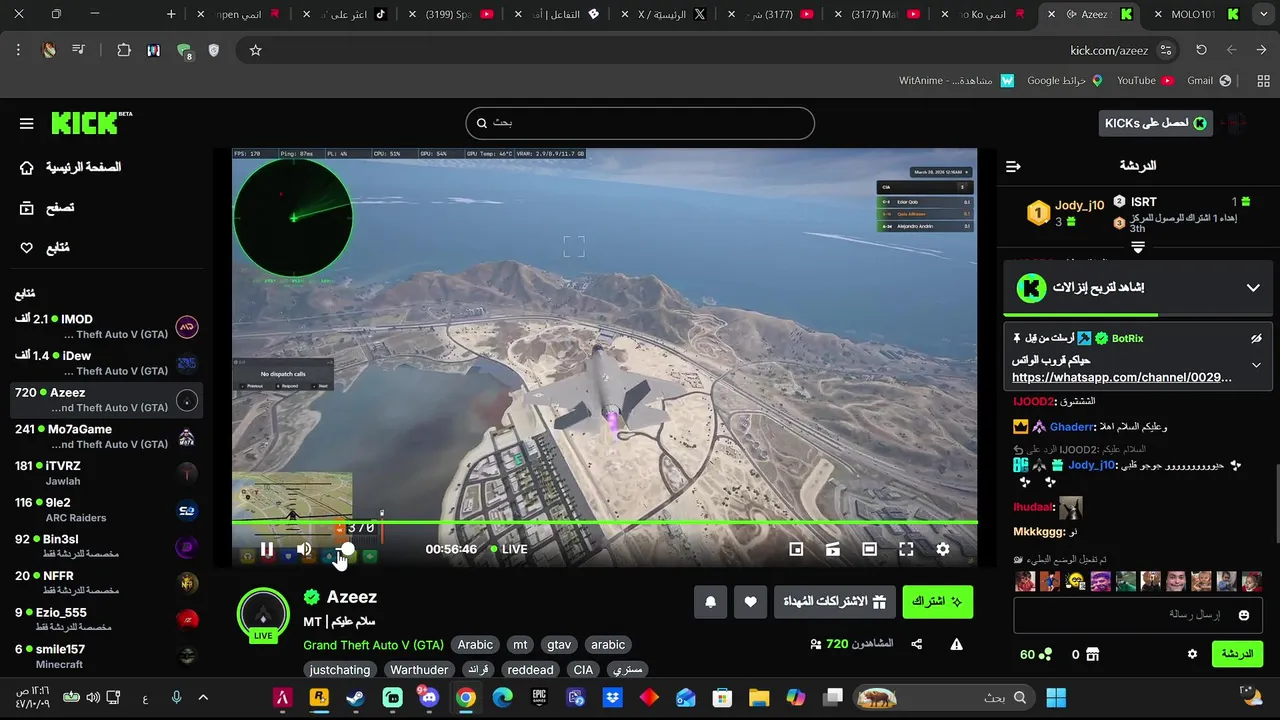The width and height of the screenshot is (1280, 720).
Task: Click the green subscribe button
Action: [x=937, y=602]
